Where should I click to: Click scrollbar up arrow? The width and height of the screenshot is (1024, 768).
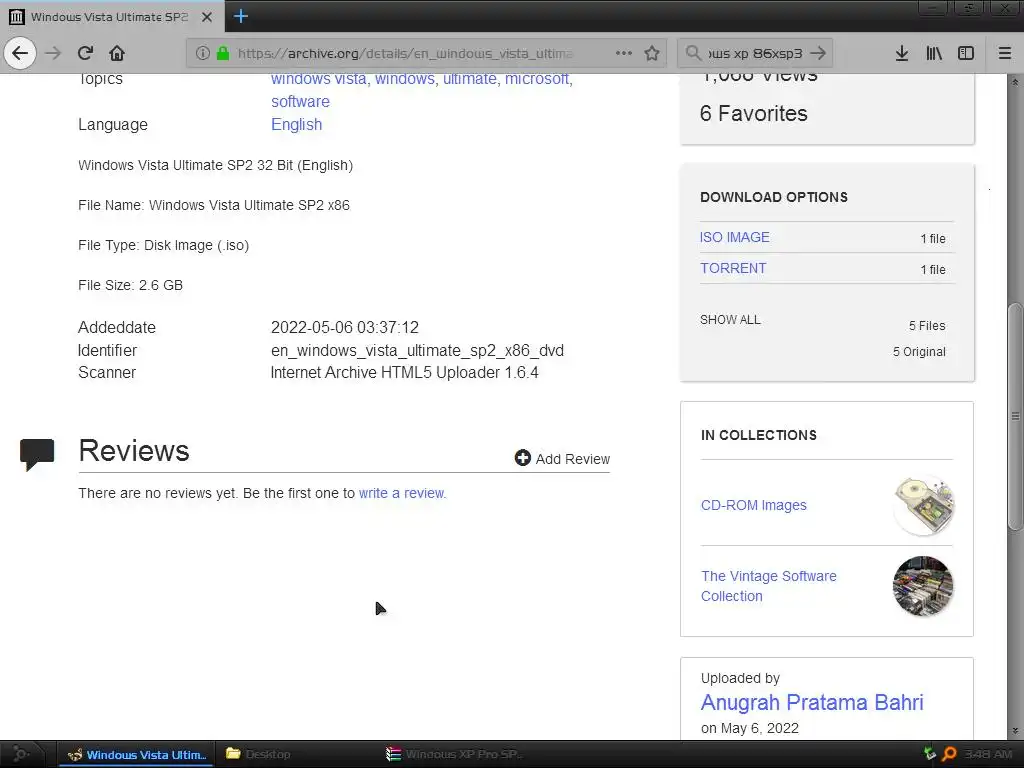point(1015,82)
